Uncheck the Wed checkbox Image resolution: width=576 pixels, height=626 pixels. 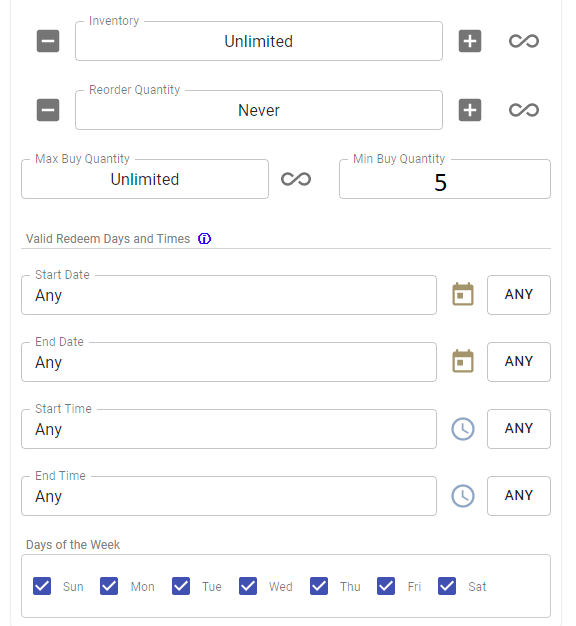point(248,586)
